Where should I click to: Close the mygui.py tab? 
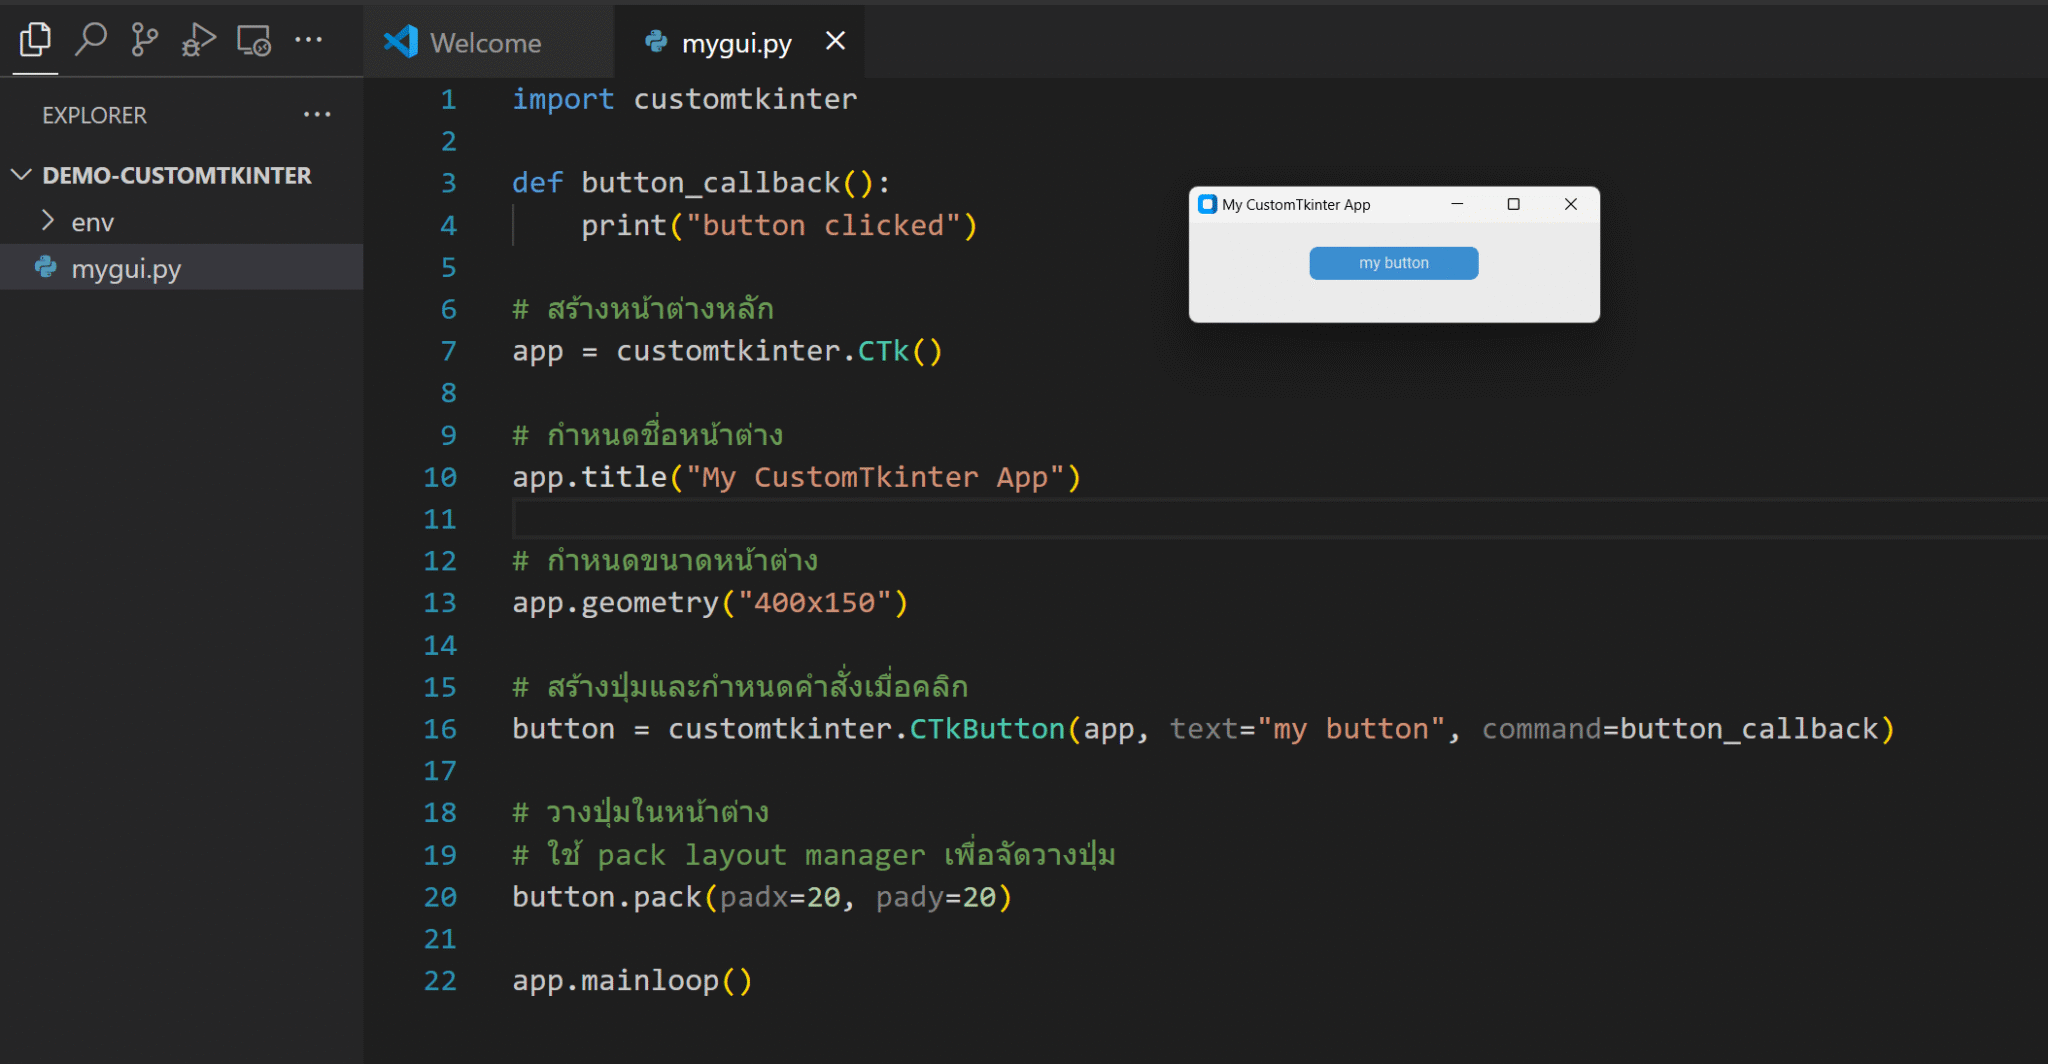click(x=836, y=41)
